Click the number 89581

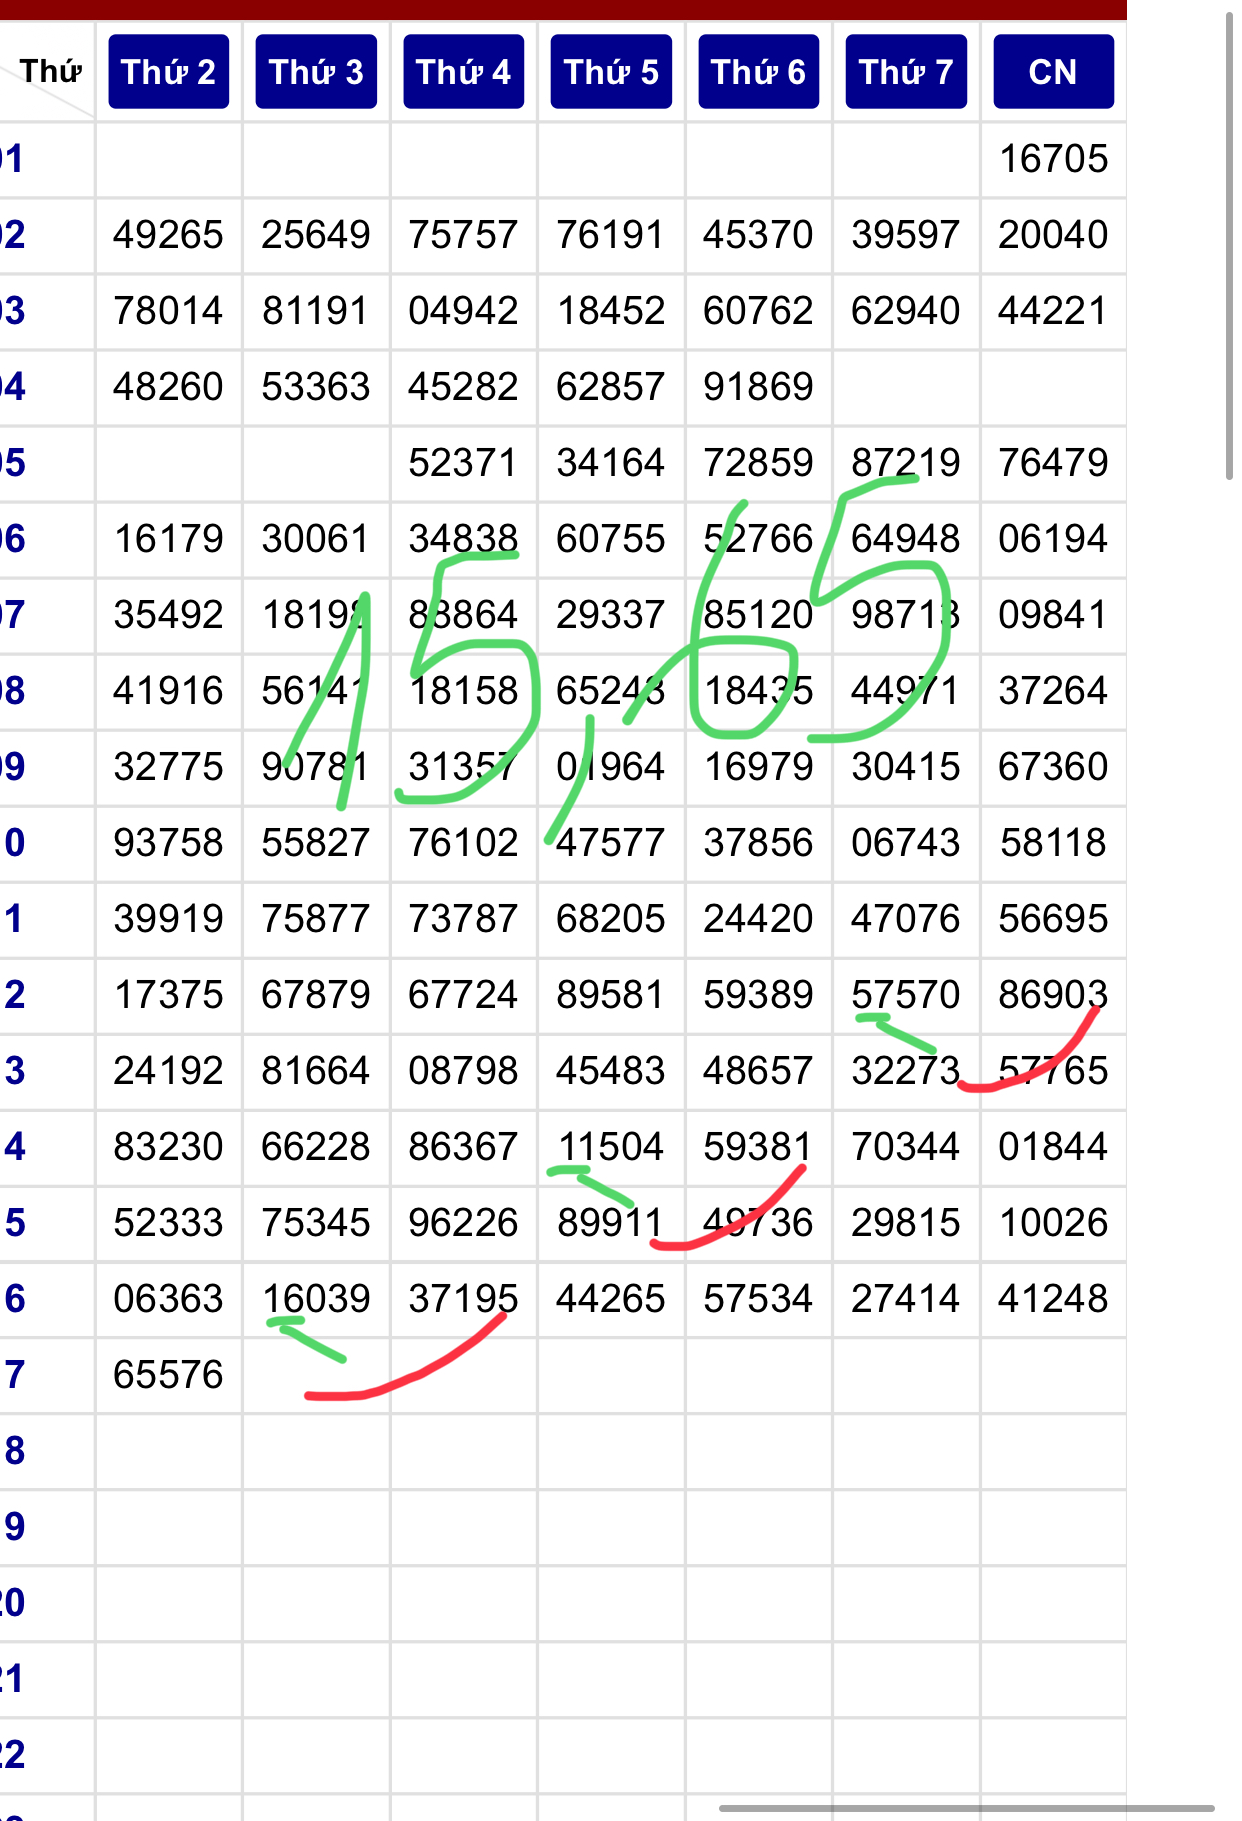coord(611,995)
